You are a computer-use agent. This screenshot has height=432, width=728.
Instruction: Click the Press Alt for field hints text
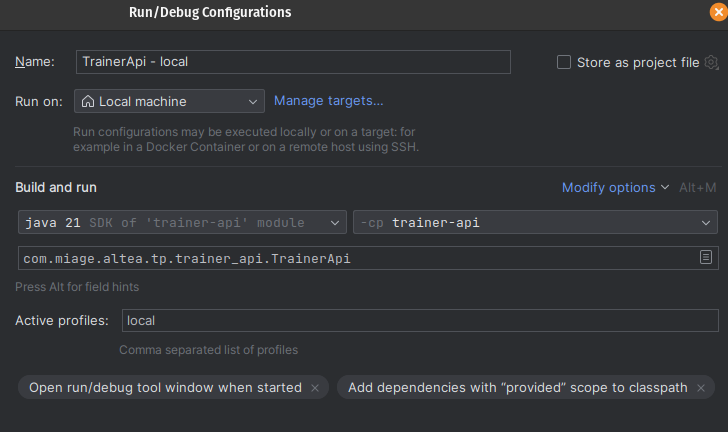[77, 287]
